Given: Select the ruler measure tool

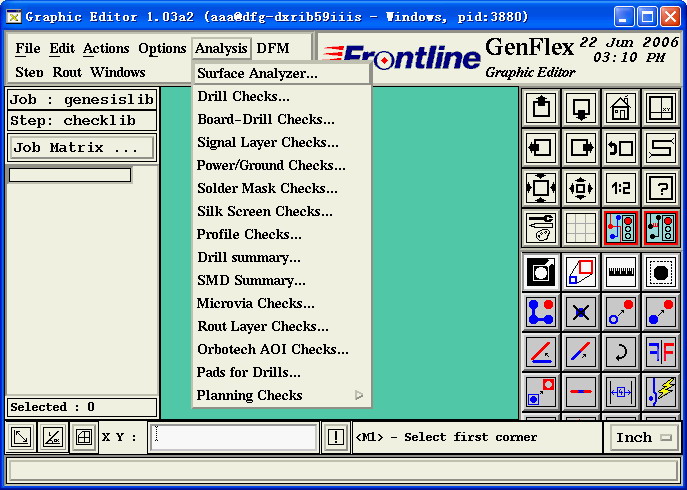Looking at the screenshot, I should coord(620,272).
